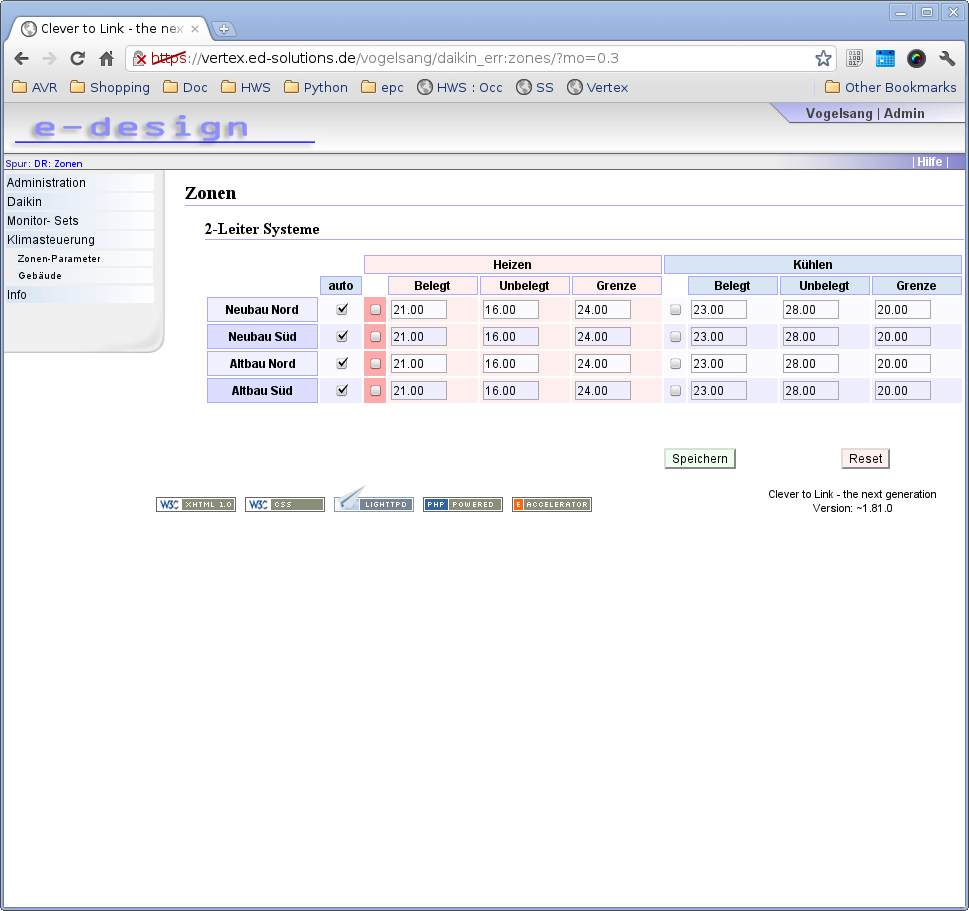Save settings with Speichern button
969x911 pixels.
click(700, 459)
